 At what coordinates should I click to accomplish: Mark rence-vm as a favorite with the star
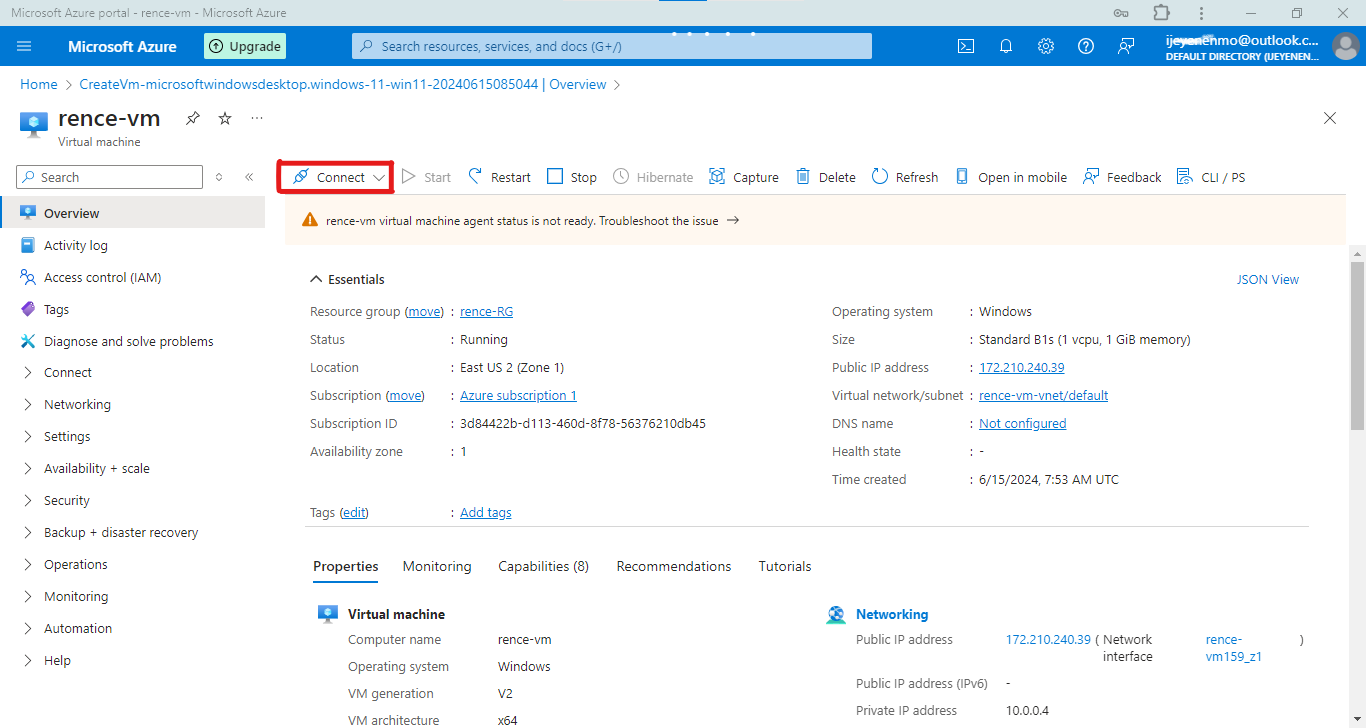click(x=225, y=118)
